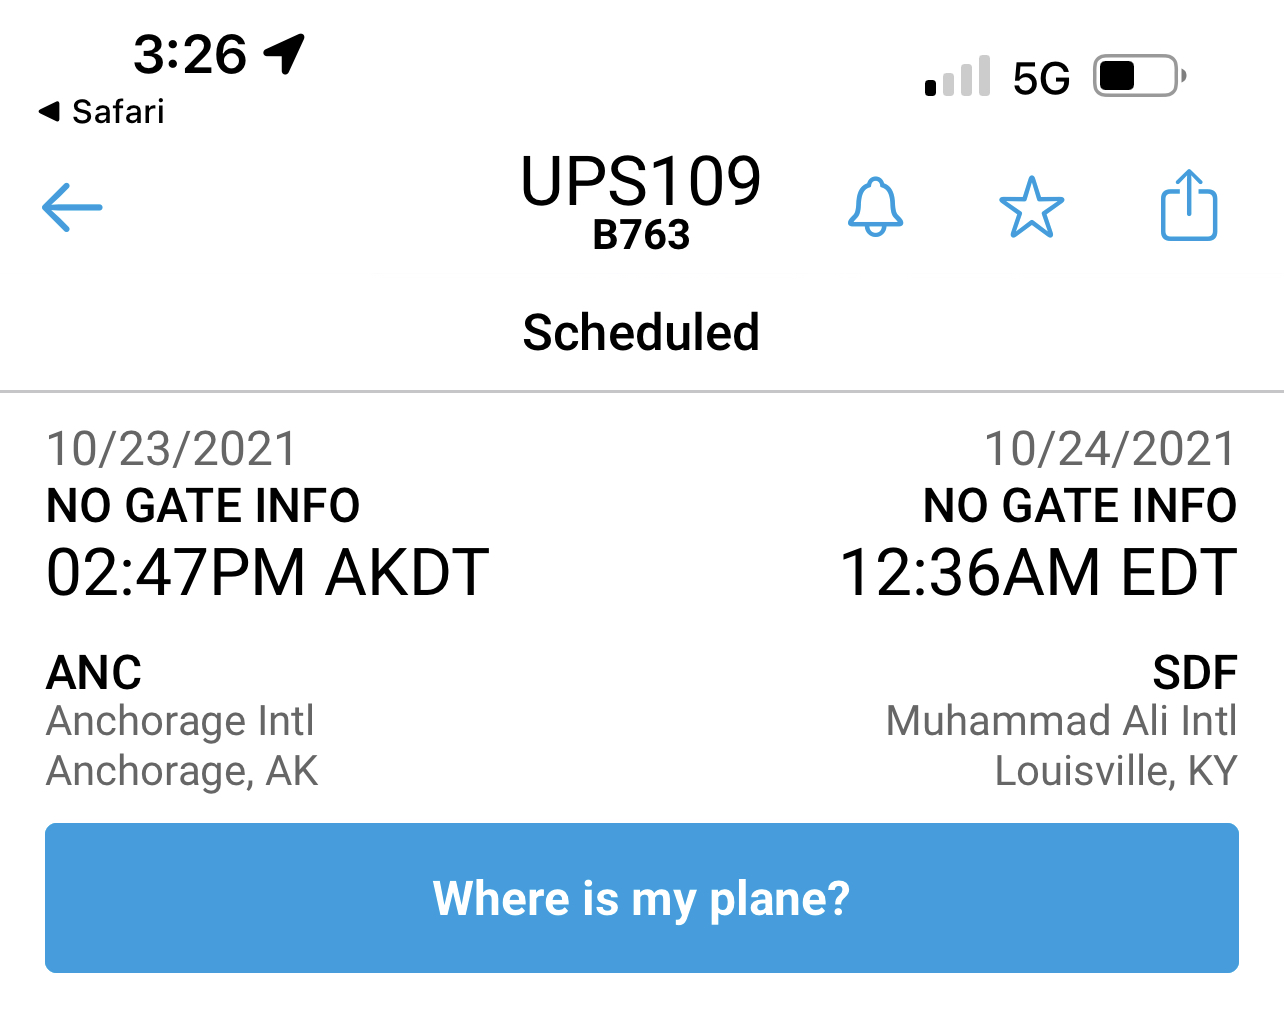Tap Muhammad Ali Intl airport name
Viewport: 1284px width, 1009px height.
pyautogui.click(x=1061, y=721)
